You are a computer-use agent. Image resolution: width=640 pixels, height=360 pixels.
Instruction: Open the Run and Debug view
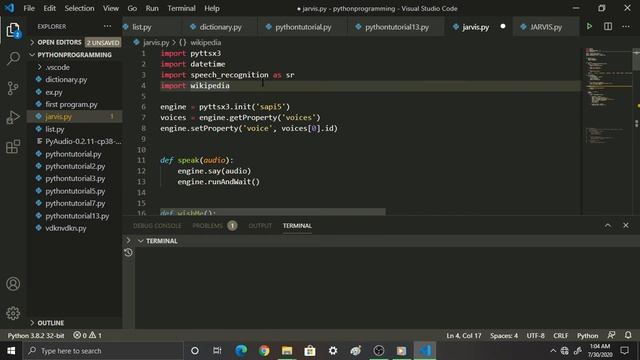(13, 117)
